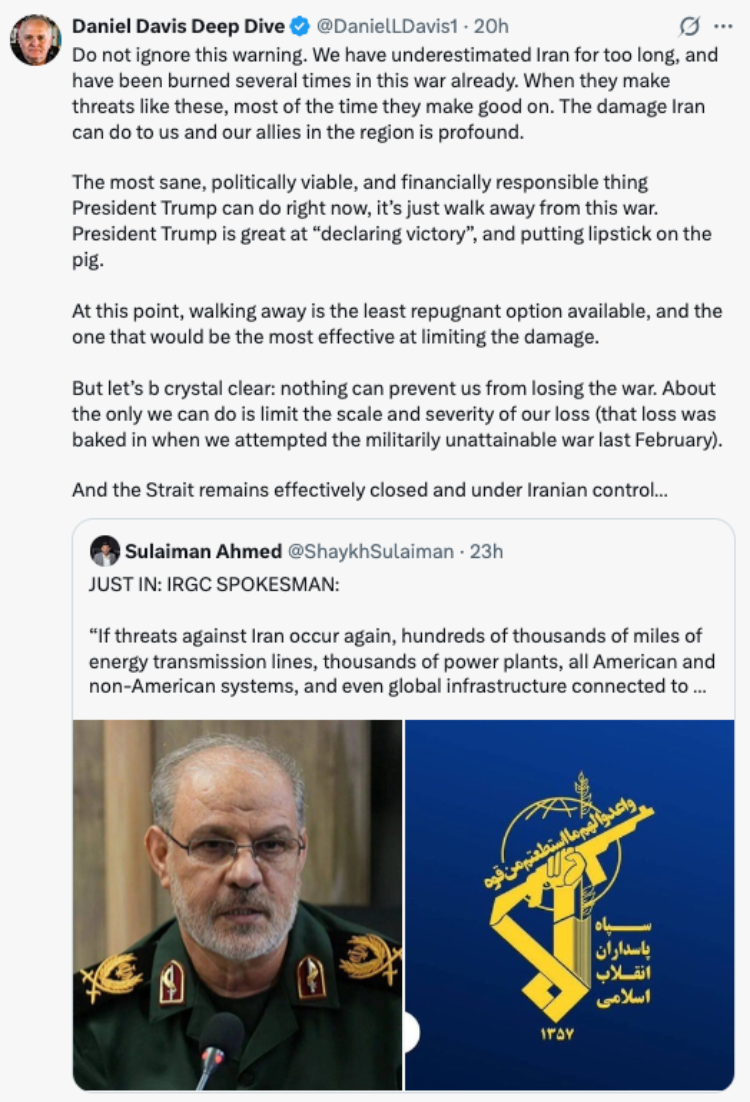The width and height of the screenshot is (750, 1102).
Task: Open the @ShaykhSulaiman handle
Action: pyautogui.click(x=370, y=551)
